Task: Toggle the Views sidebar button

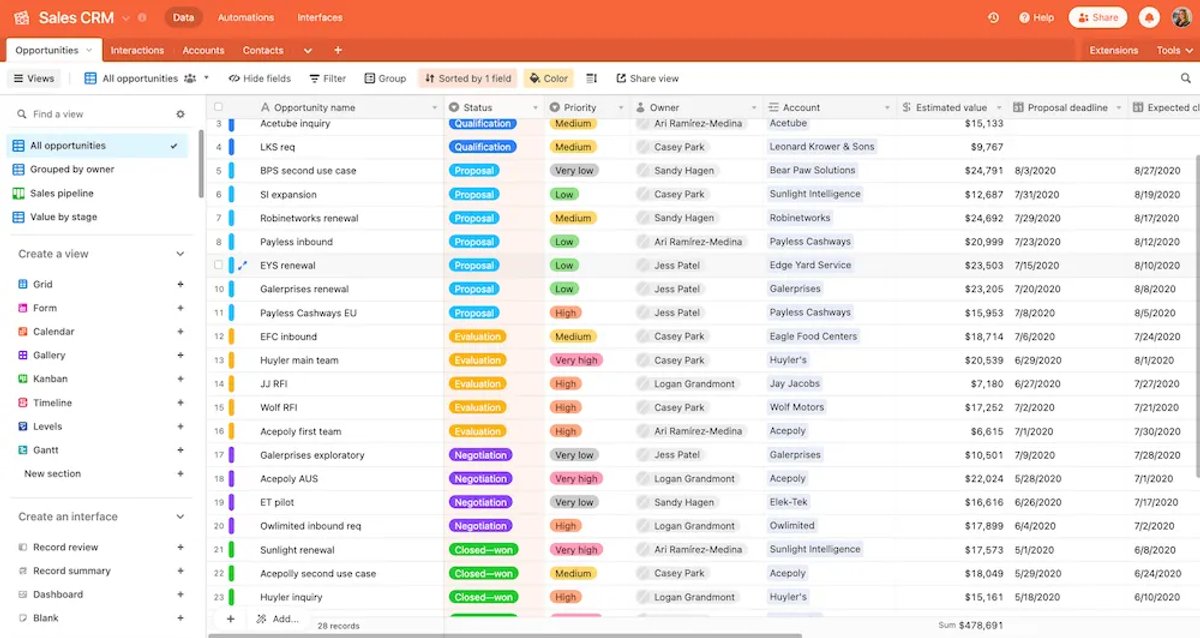Action: [33, 78]
